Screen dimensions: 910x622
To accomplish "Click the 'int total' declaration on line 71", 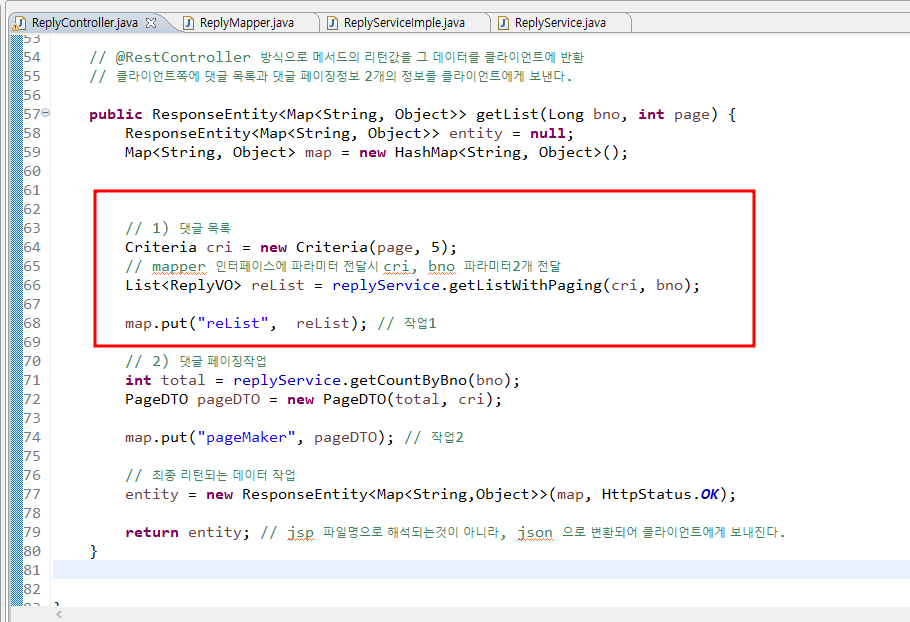I will pyautogui.click(x=165, y=380).
